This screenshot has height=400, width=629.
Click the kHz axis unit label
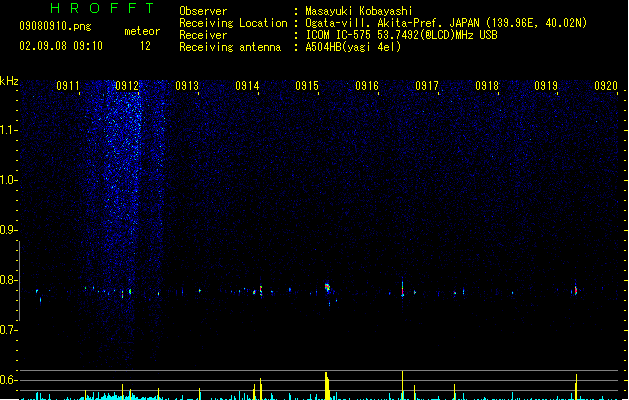tap(9, 81)
